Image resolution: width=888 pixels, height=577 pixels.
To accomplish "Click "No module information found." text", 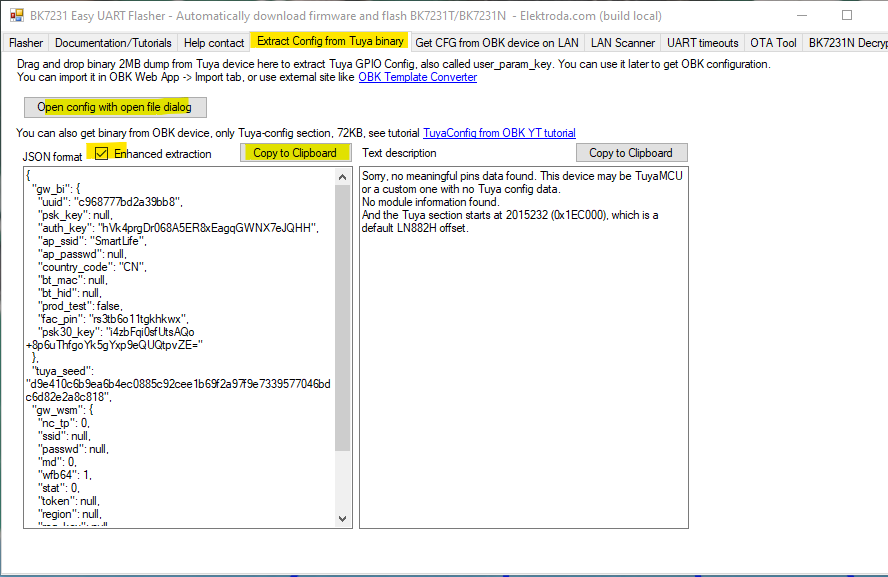I will click(x=430, y=202).
